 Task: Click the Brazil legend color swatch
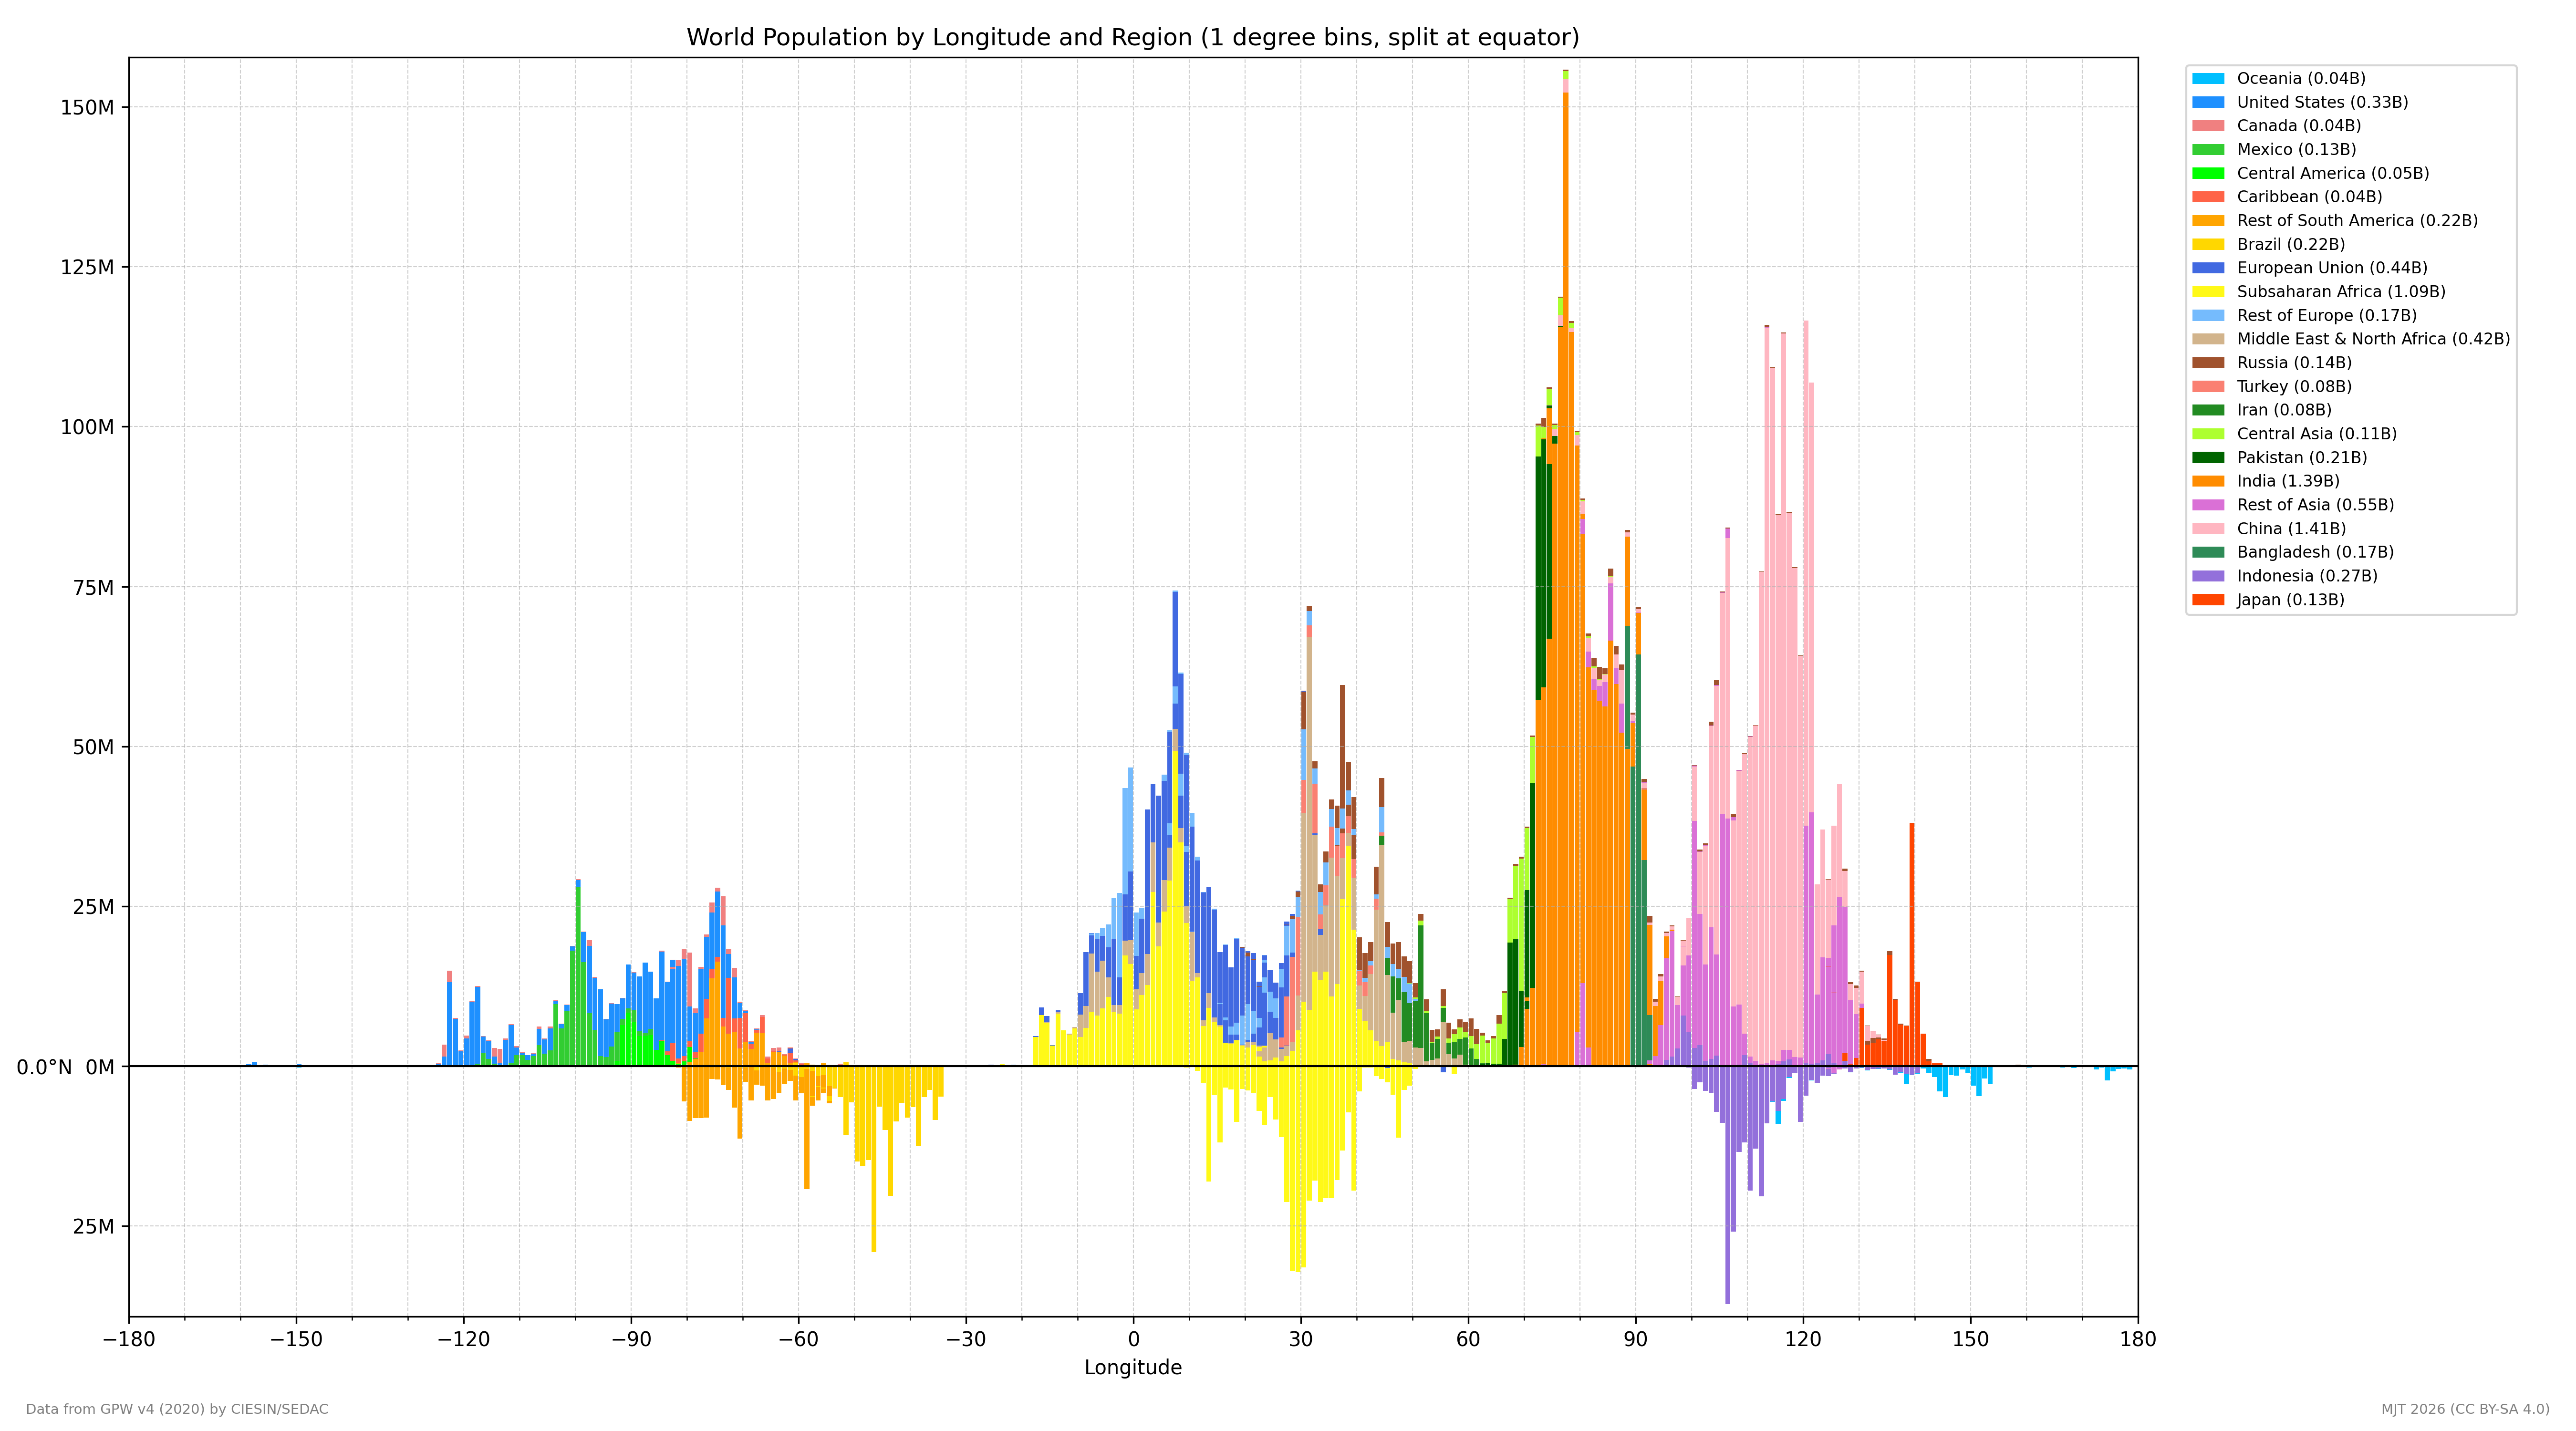tap(2208, 244)
